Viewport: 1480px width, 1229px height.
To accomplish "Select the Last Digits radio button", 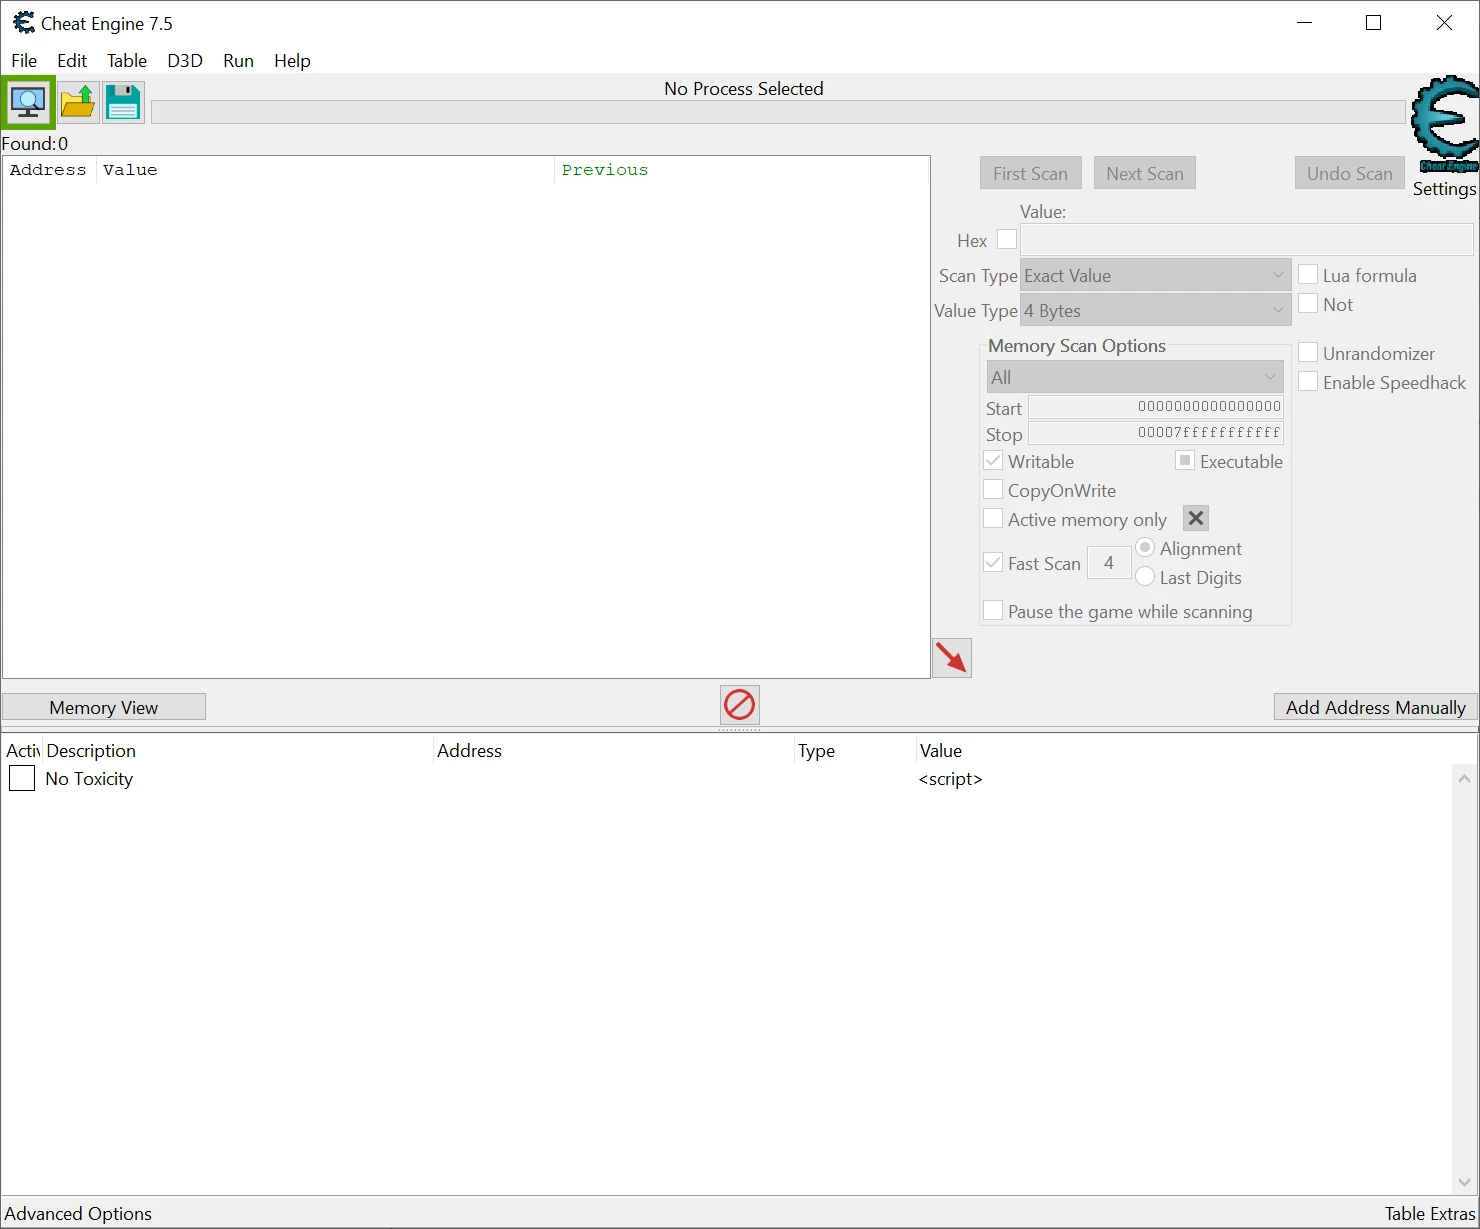I will point(1146,577).
